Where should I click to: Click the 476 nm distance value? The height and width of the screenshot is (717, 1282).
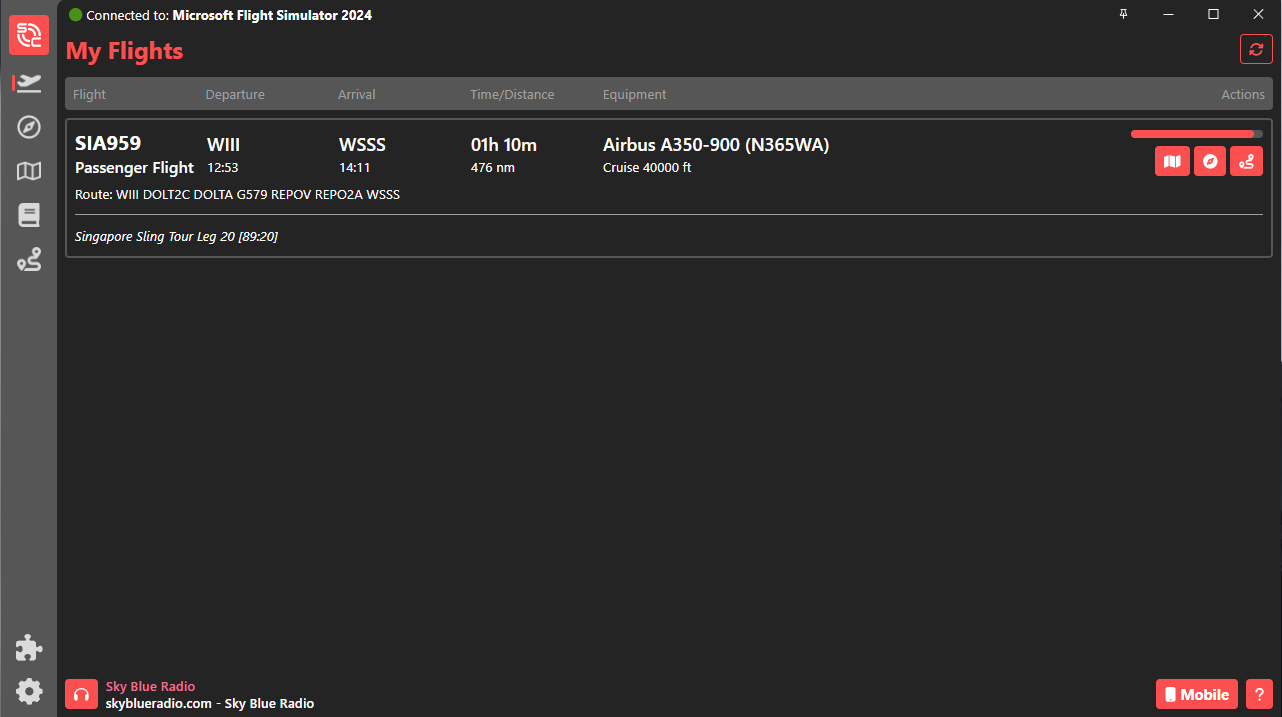493,168
